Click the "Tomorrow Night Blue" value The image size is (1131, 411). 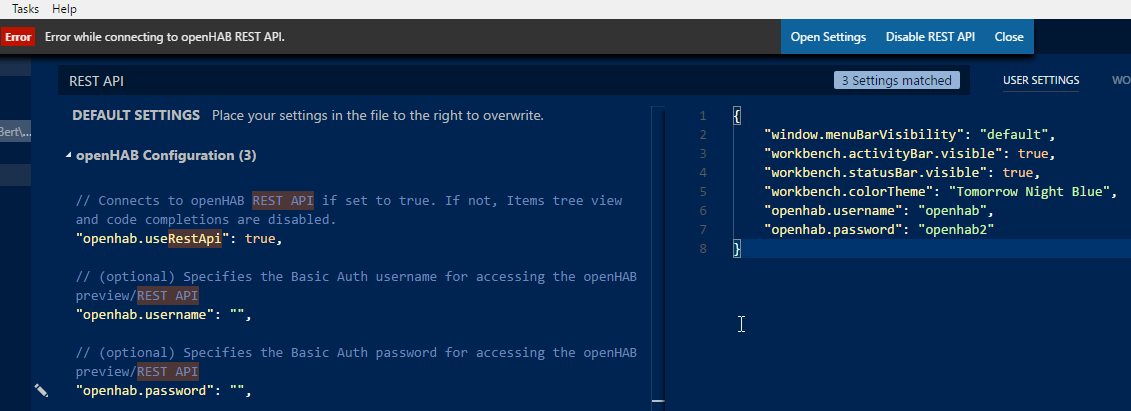pyautogui.click(x=1029, y=192)
